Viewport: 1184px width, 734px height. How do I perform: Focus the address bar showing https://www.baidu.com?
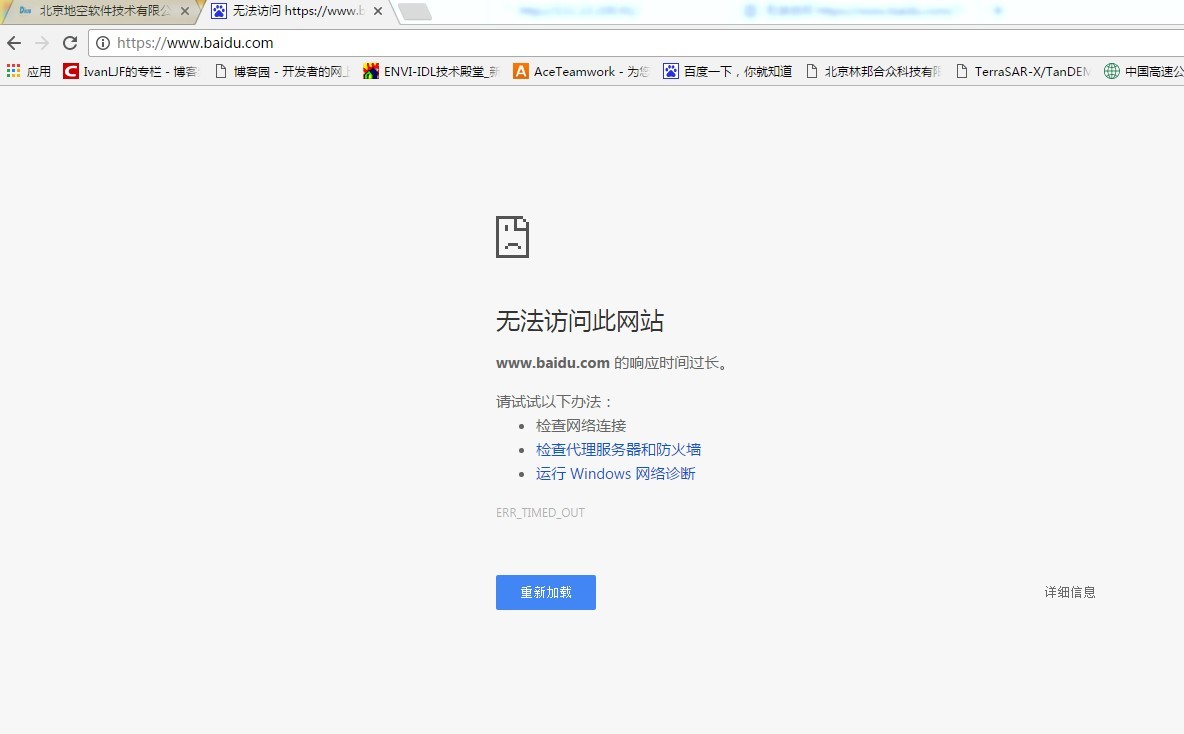tap(636, 43)
